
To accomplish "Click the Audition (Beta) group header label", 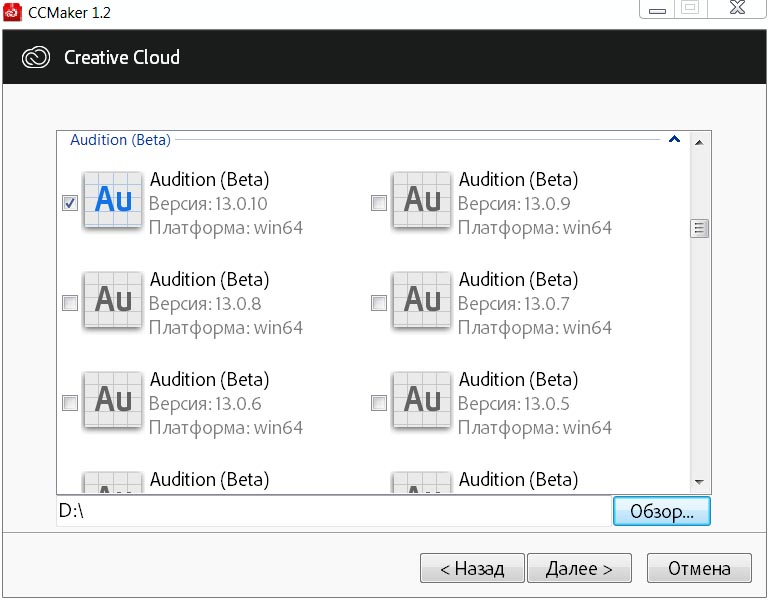I will click(120, 140).
